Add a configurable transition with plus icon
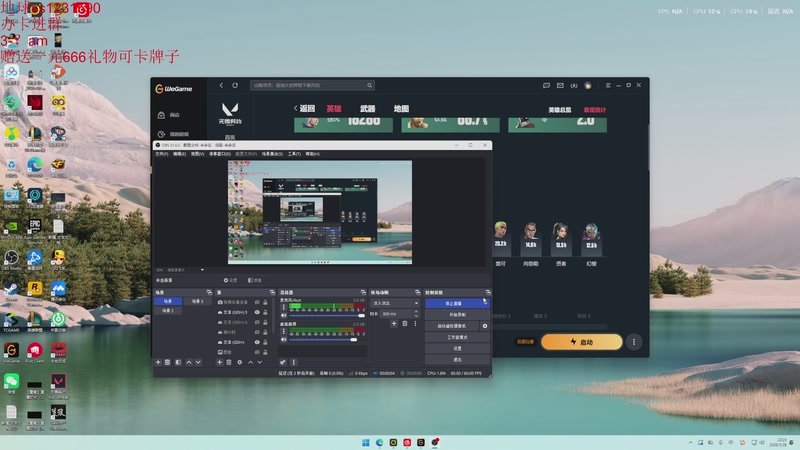800x450 pixels. click(x=394, y=323)
